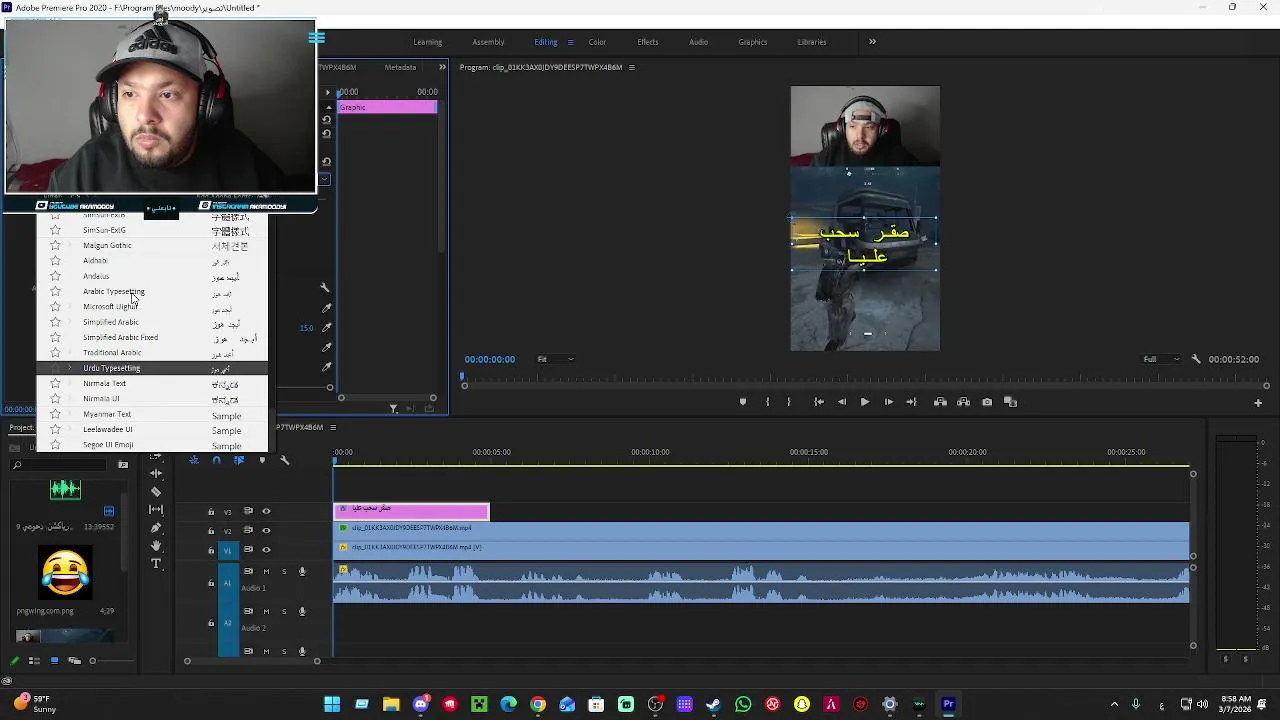
Task: Toggle insert sequences as nests icon
Action: coord(194,460)
